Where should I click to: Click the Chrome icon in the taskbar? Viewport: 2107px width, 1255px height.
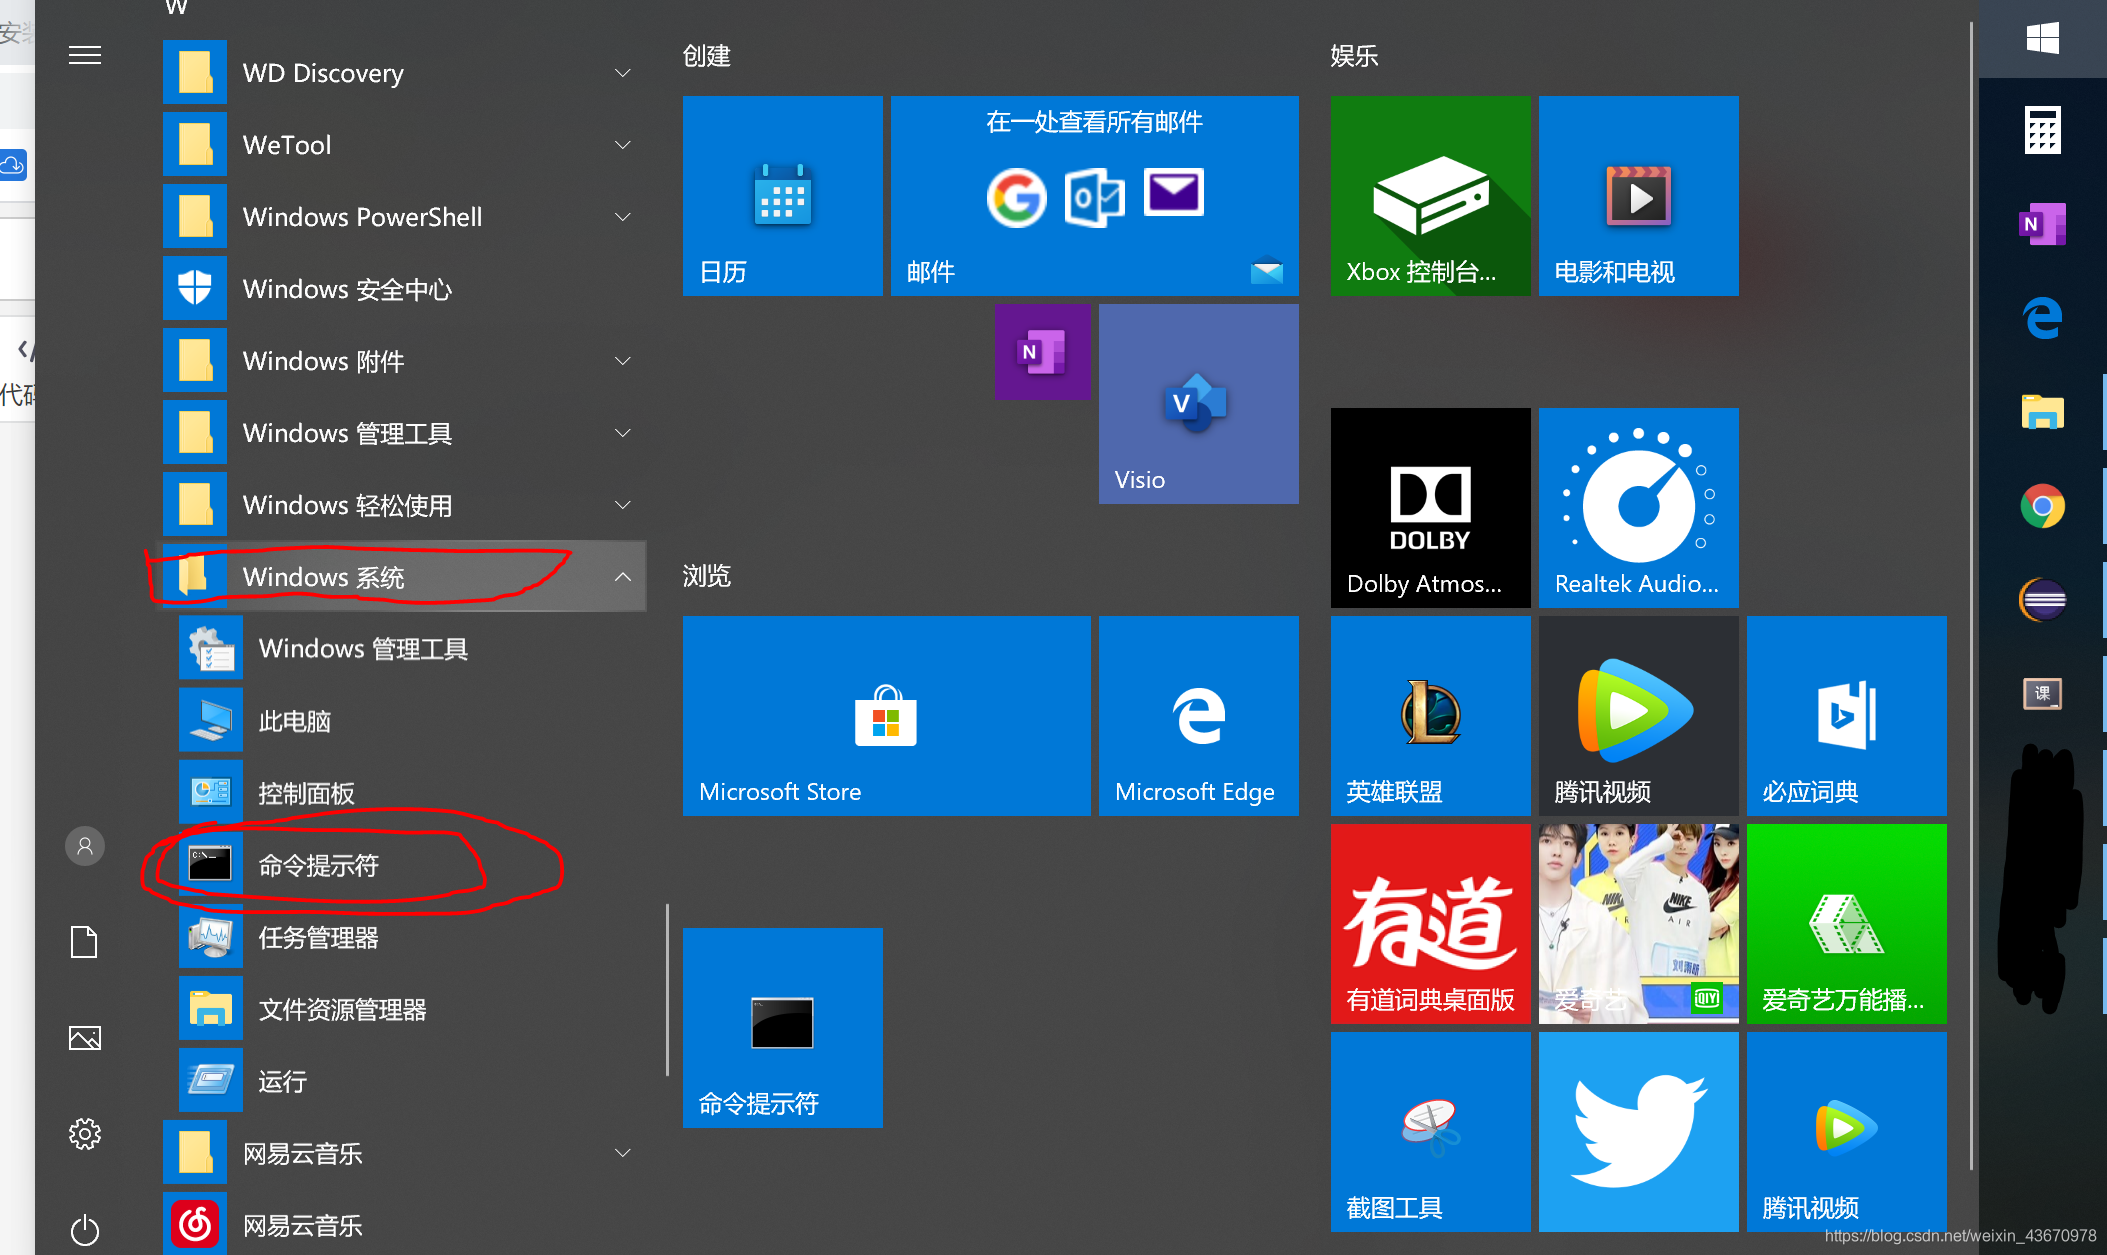point(2042,507)
